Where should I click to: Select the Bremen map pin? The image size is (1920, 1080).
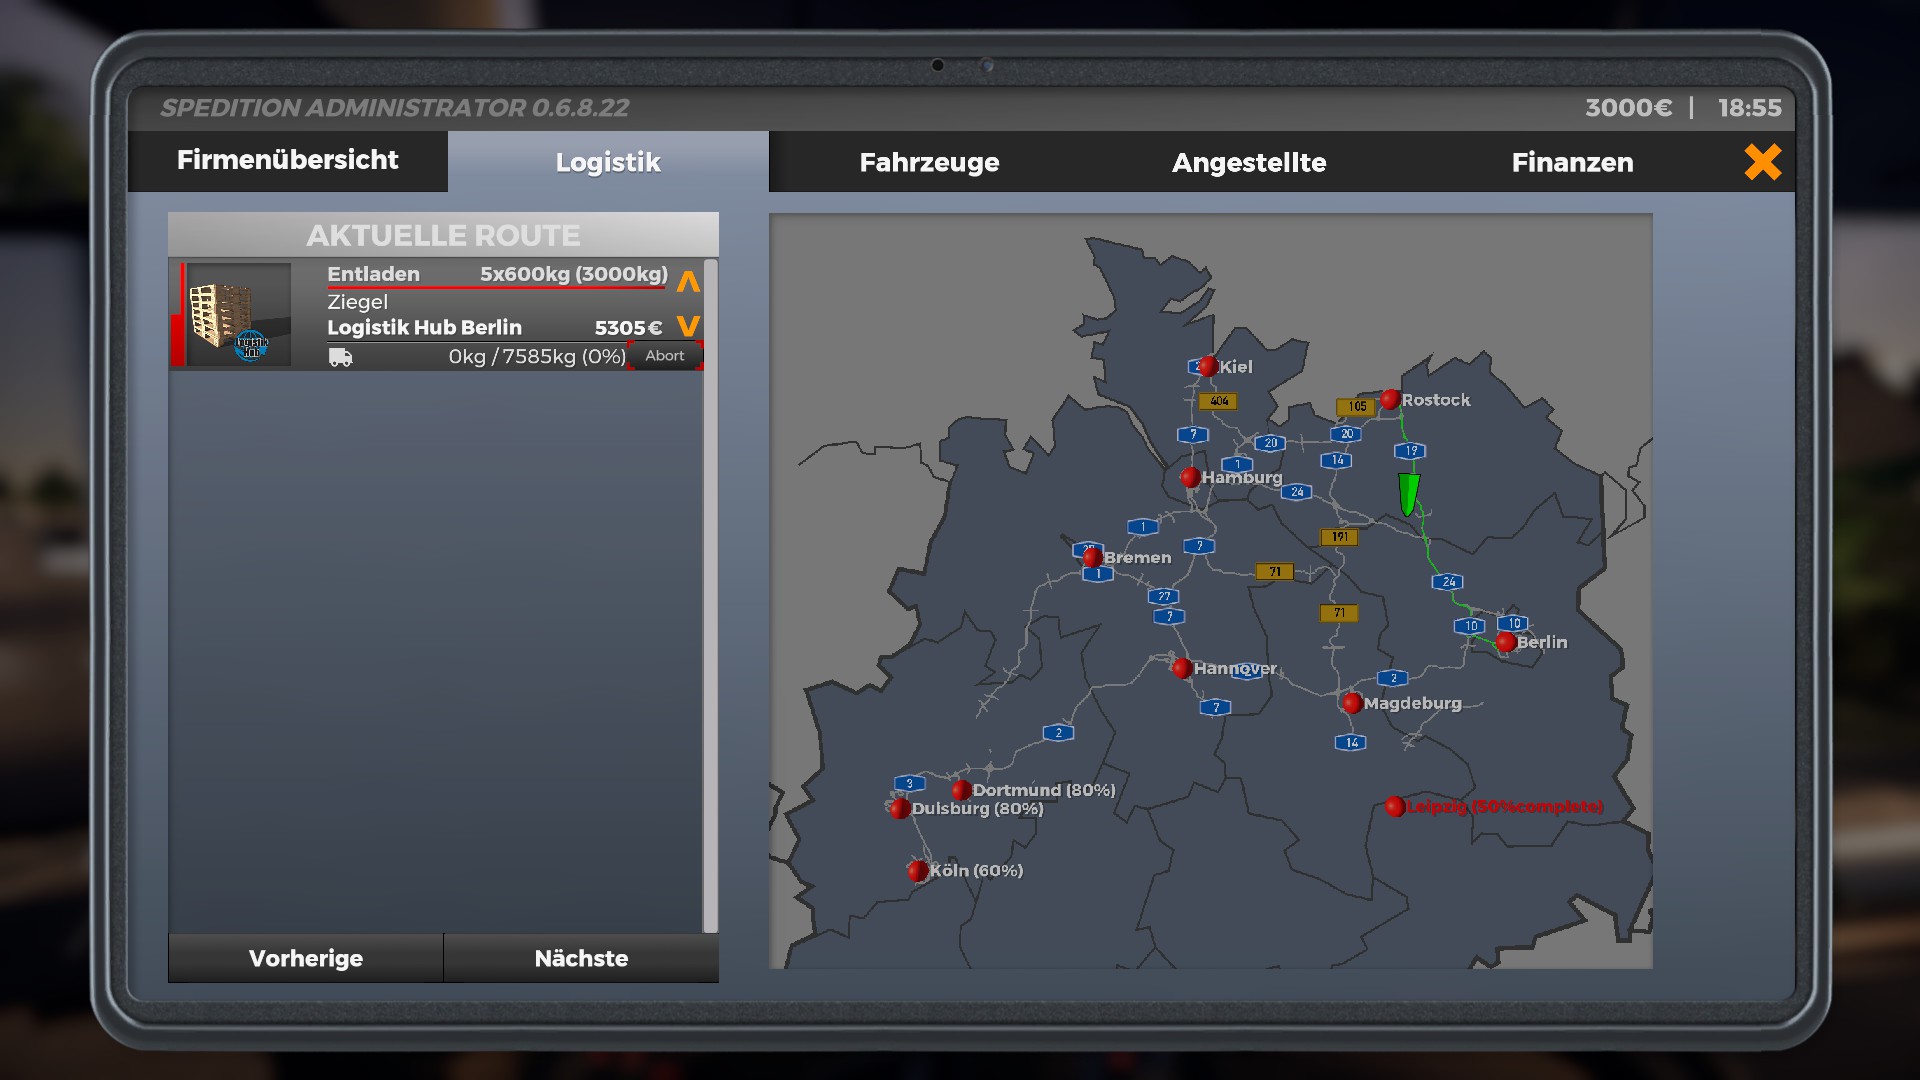(x=1093, y=557)
